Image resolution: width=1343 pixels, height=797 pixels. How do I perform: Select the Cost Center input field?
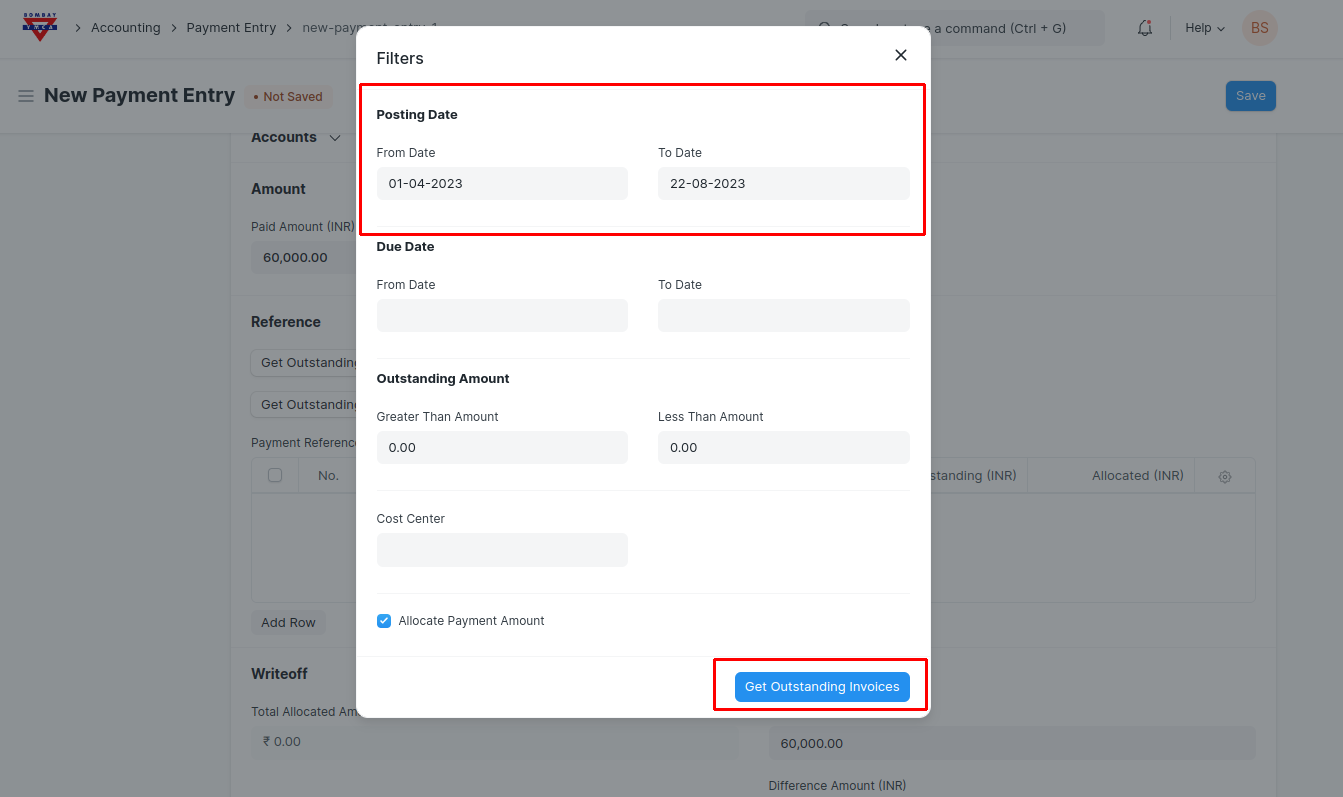502,550
